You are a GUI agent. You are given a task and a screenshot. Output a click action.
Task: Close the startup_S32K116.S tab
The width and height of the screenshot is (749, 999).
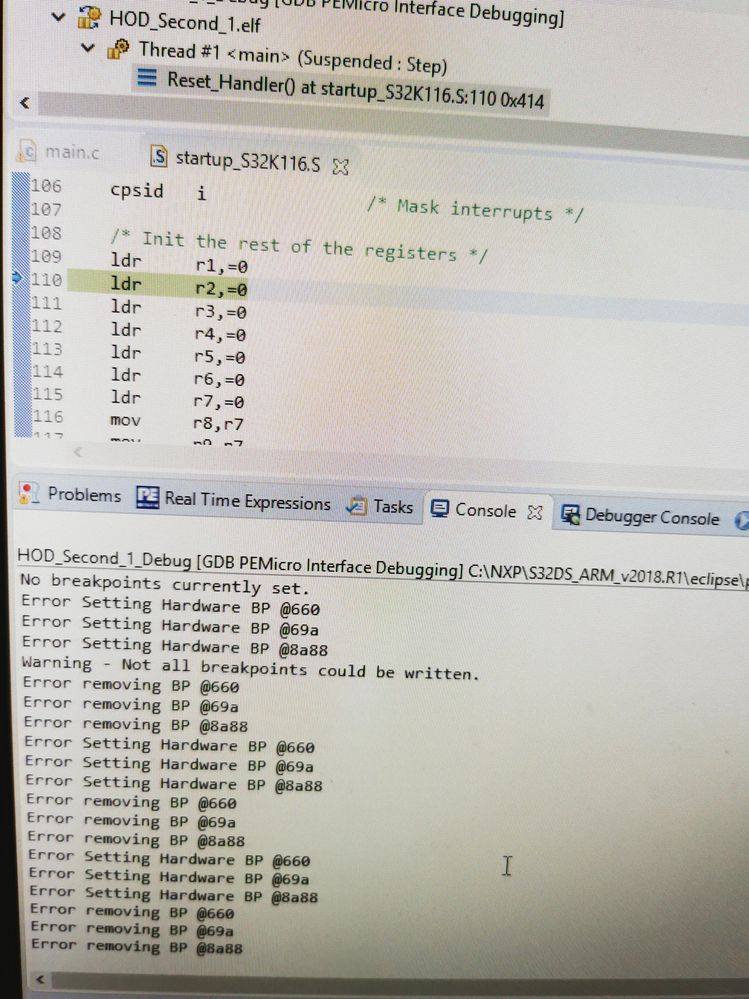(341, 167)
